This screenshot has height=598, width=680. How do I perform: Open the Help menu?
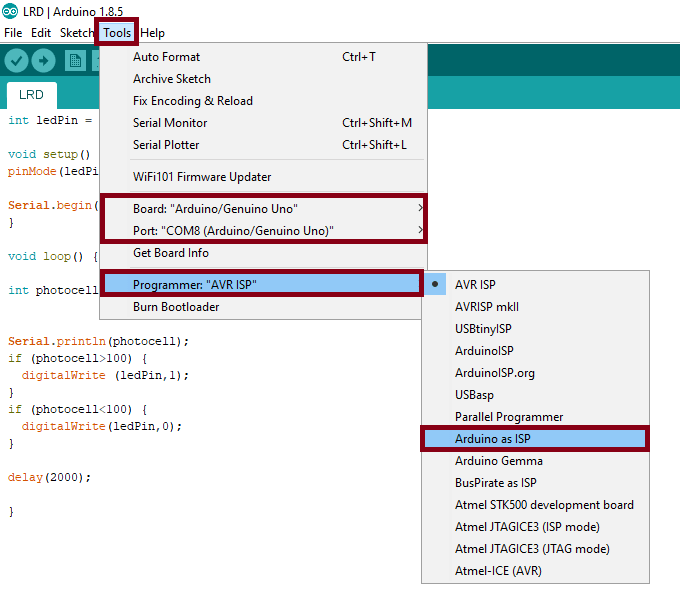152,33
